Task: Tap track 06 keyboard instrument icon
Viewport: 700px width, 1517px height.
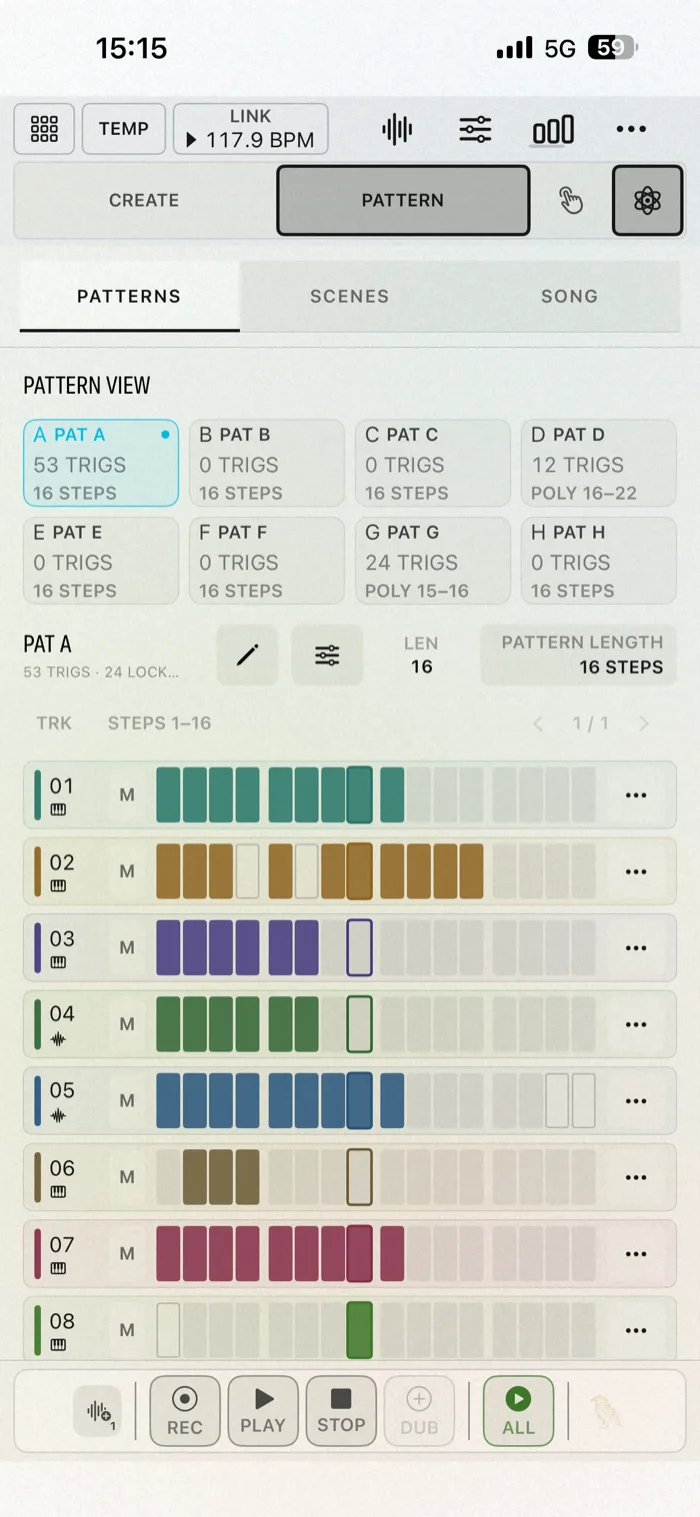Action: [58, 1192]
